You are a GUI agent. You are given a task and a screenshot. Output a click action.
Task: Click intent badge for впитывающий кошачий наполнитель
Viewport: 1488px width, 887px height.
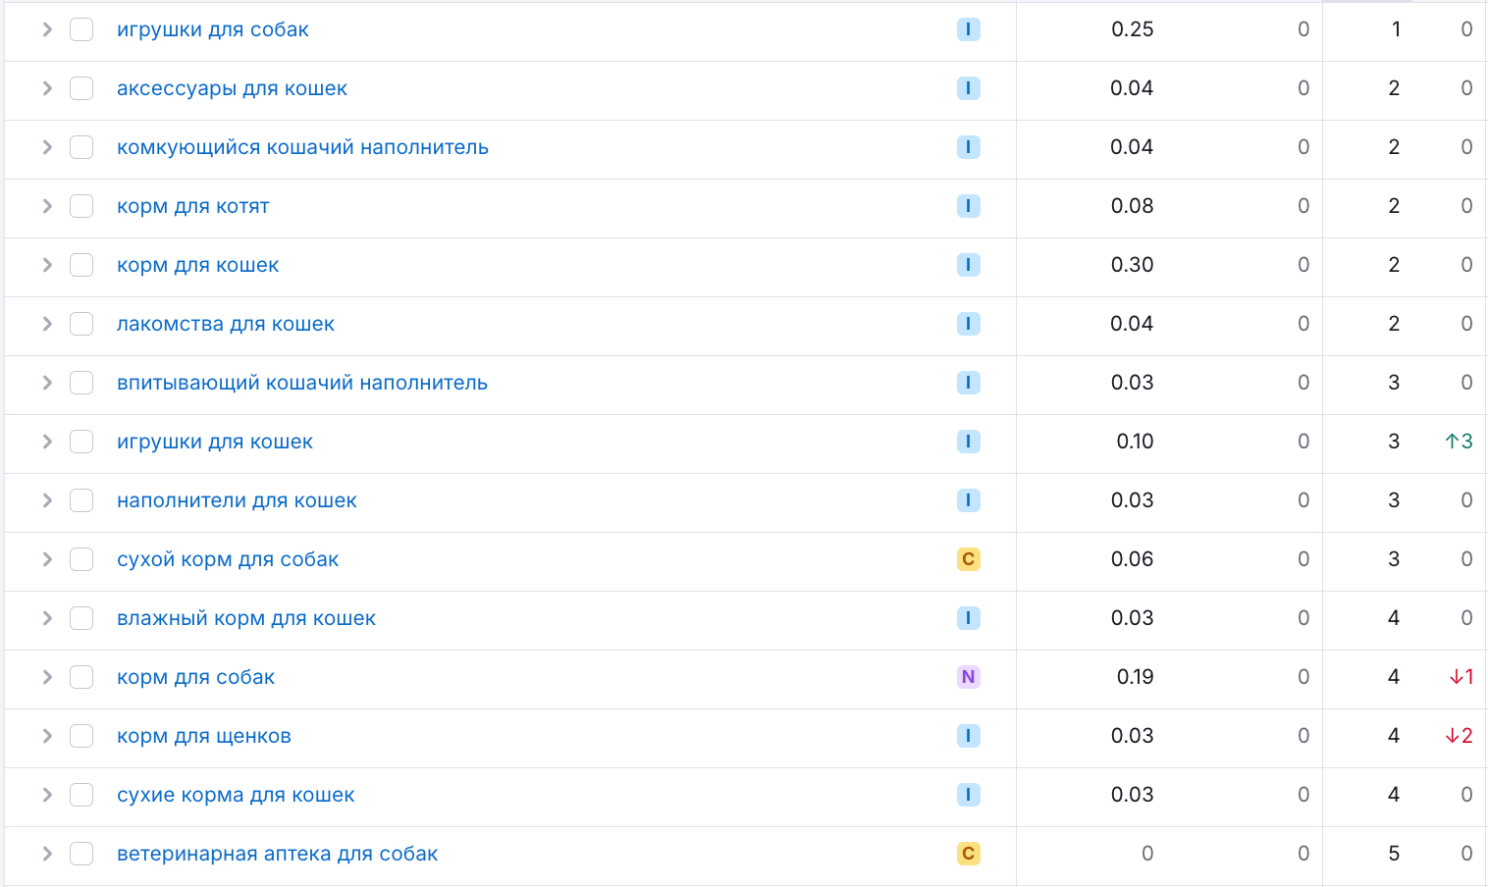point(968,383)
